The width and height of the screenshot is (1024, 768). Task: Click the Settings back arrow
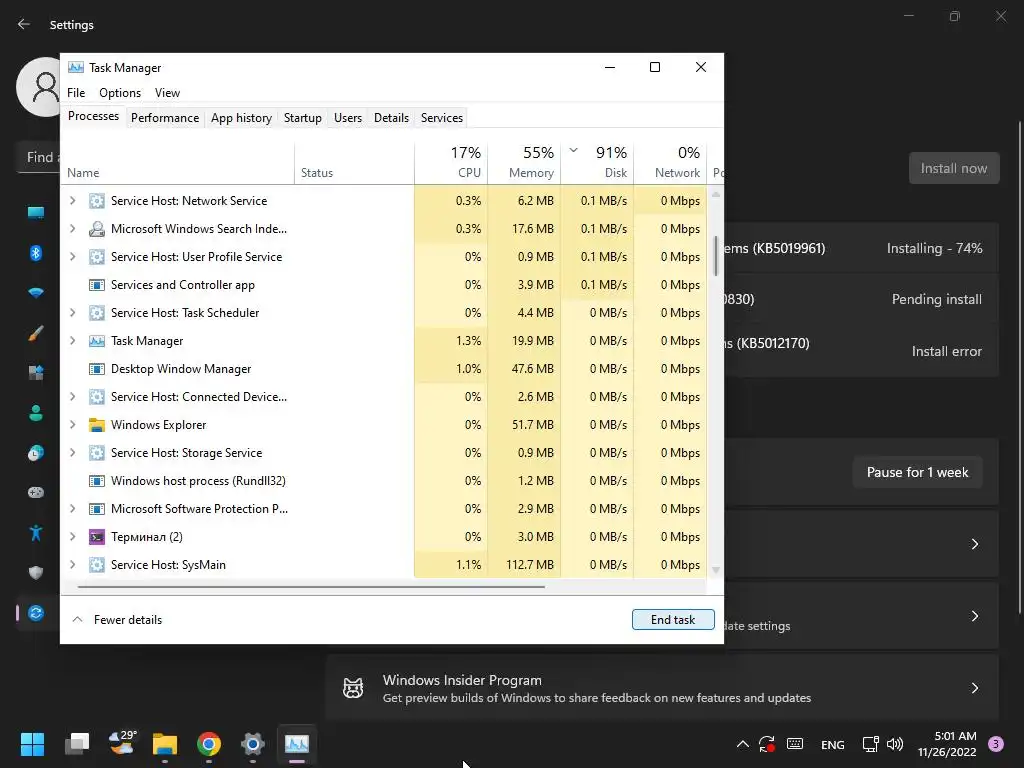[24, 24]
